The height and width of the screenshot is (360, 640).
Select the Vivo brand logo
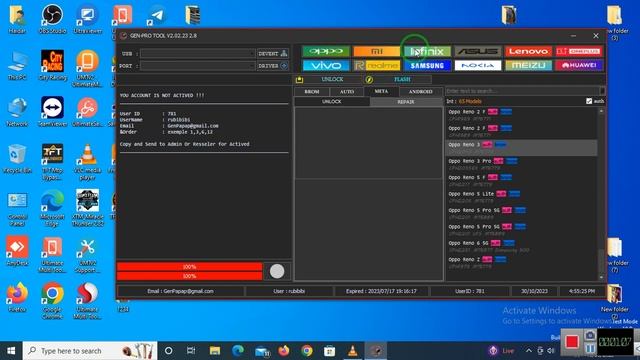pos(326,65)
